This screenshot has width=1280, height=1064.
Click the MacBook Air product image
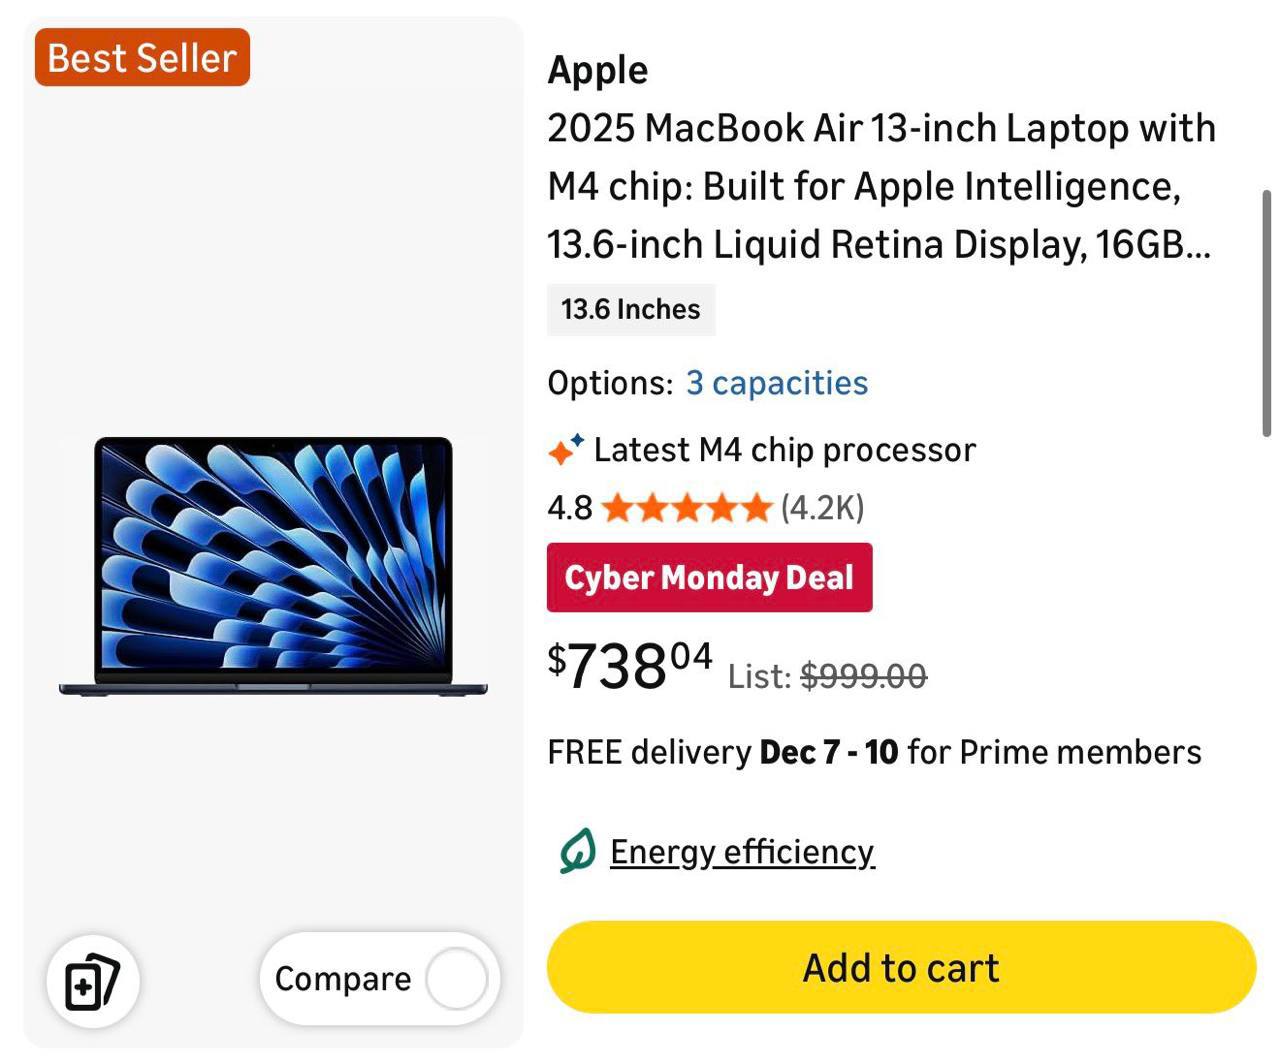coord(273,565)
